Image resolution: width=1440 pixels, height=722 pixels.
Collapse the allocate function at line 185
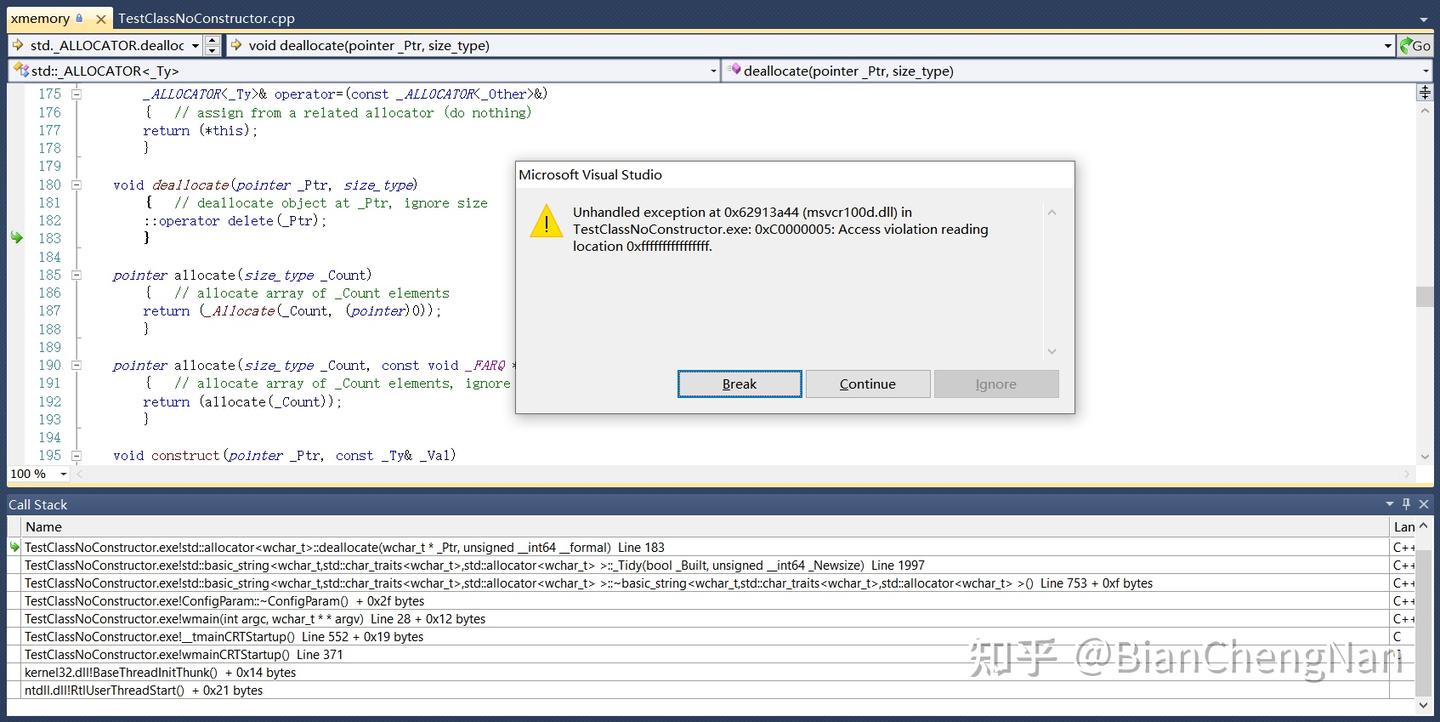[76, 275]
